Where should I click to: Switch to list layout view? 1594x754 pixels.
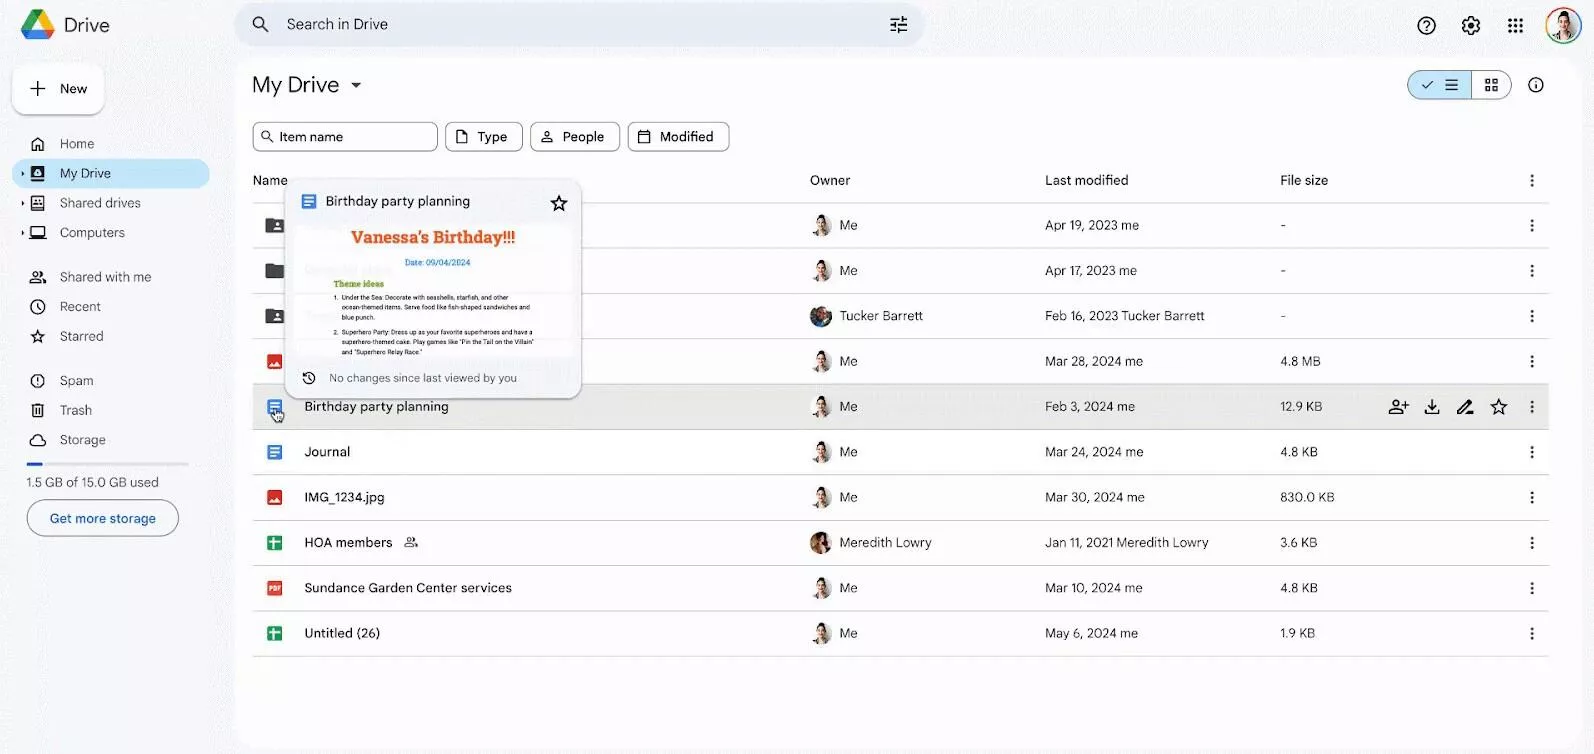(x=1439, y=85)
